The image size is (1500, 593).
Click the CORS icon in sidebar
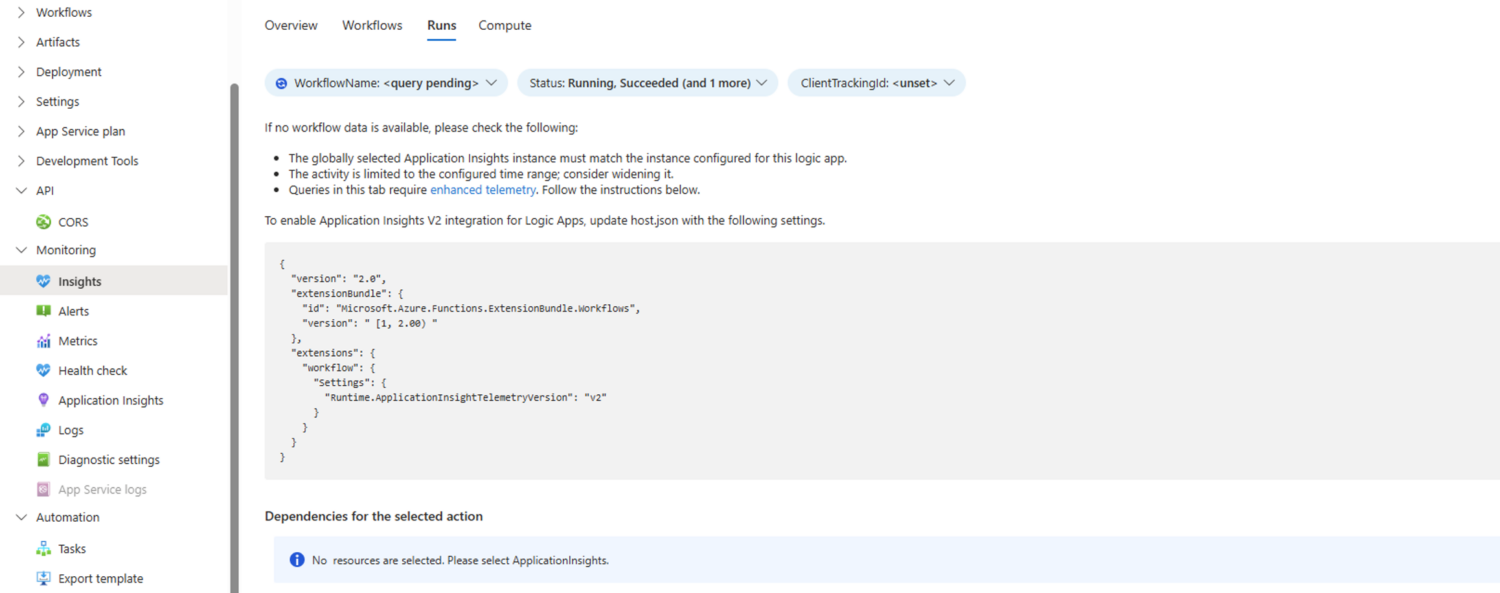43,222
